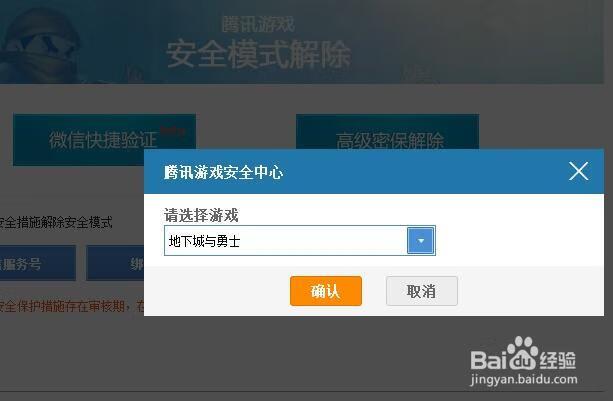The width and height of the screenshot is (613, 401).
Task: Select the 地下城与勇士 combo box field
Action: coord(299,241)
